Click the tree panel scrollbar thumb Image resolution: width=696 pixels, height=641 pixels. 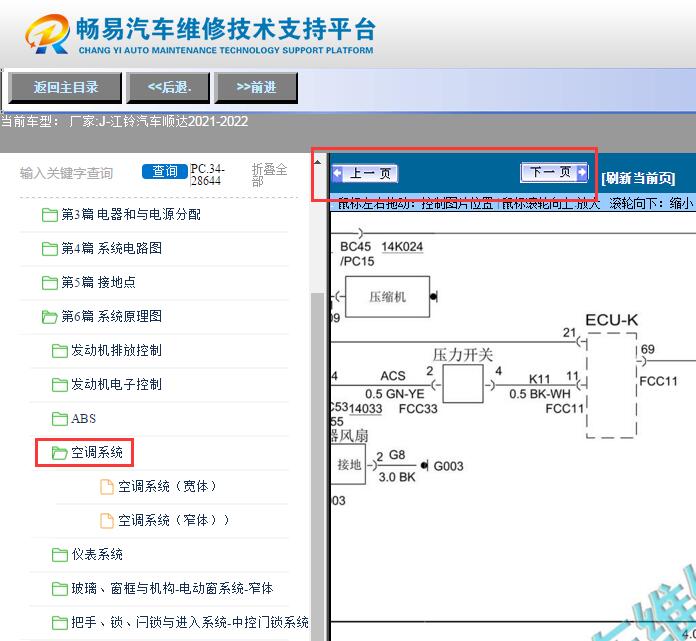point(317,466)
